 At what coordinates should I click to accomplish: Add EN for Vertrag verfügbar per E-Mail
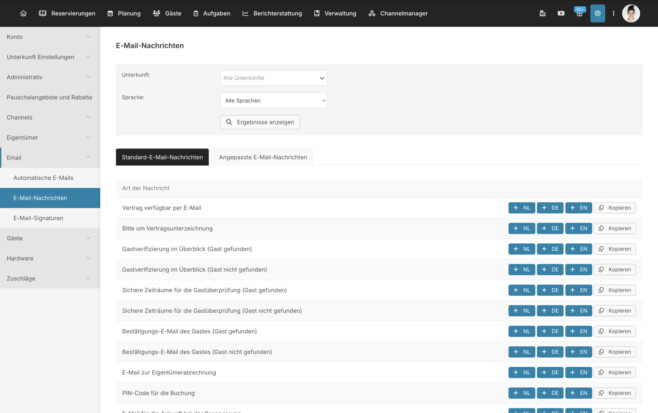tap(578, 208)
